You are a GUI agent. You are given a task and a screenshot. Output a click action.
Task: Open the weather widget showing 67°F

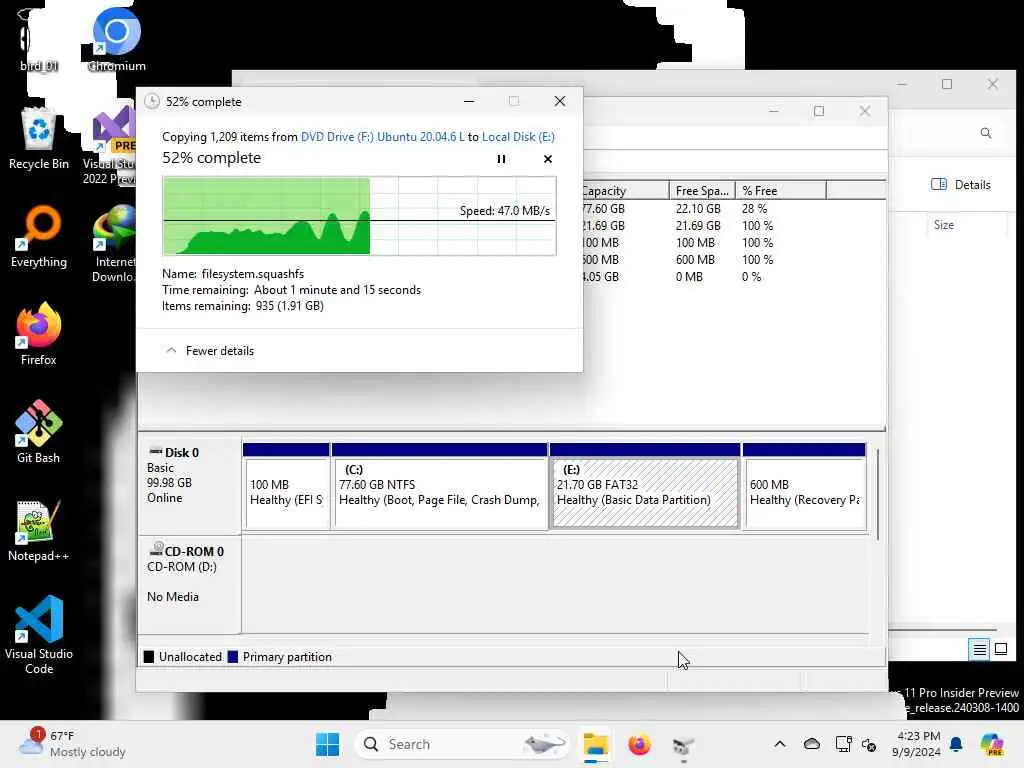(72, 744)
